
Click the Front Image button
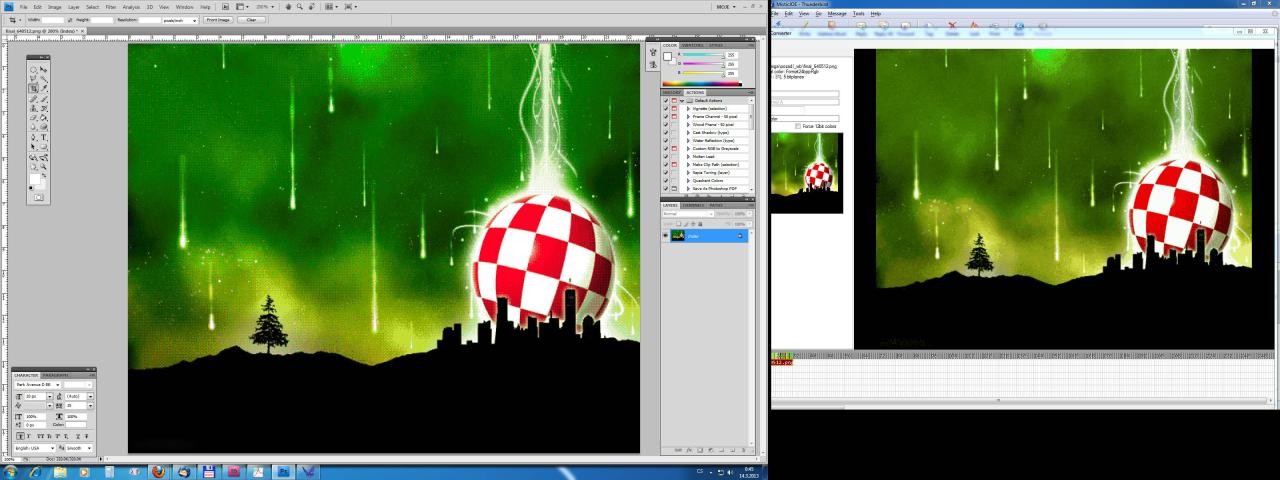coord(217,20)
